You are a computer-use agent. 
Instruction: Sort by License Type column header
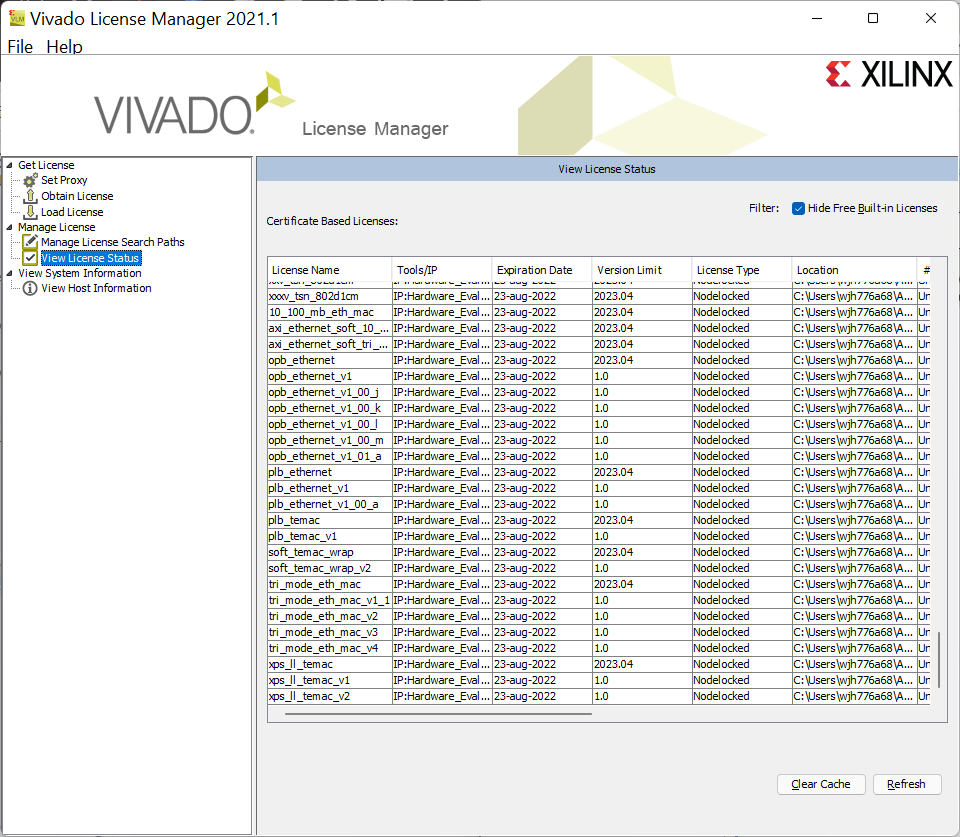(741, 270)
